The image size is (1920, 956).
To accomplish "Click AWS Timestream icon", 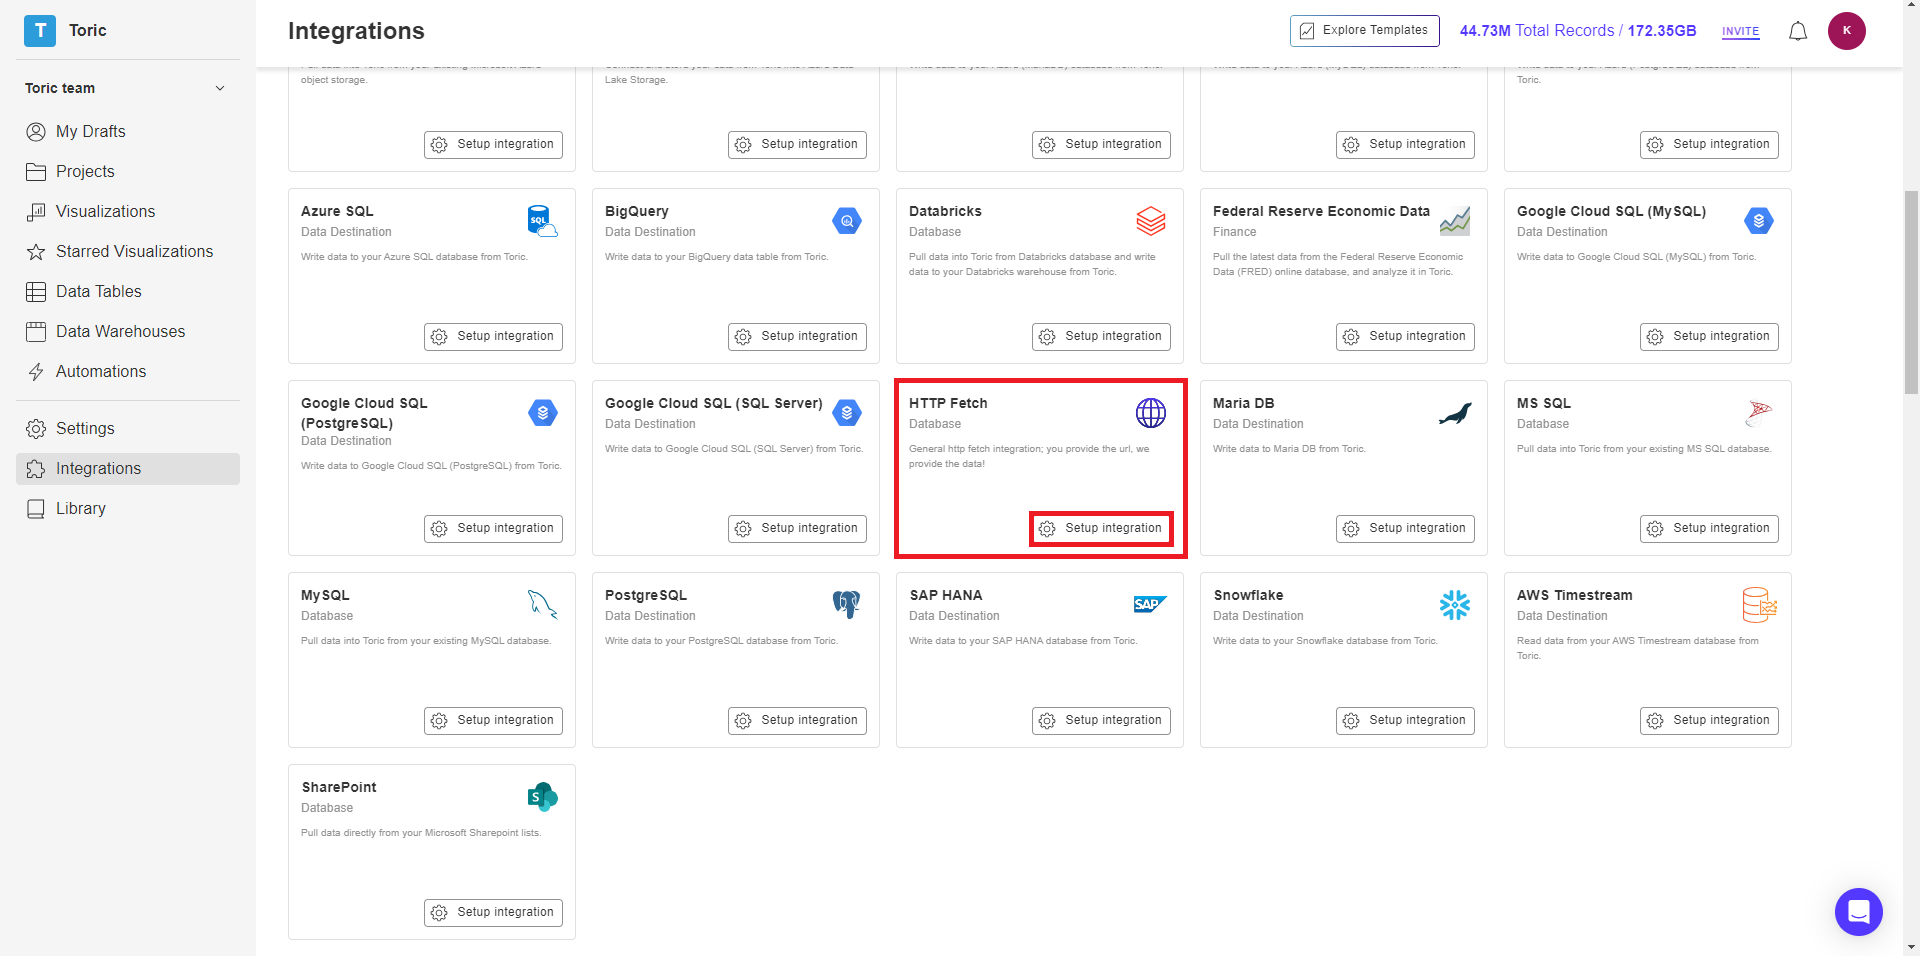I will coord(1759,604).
